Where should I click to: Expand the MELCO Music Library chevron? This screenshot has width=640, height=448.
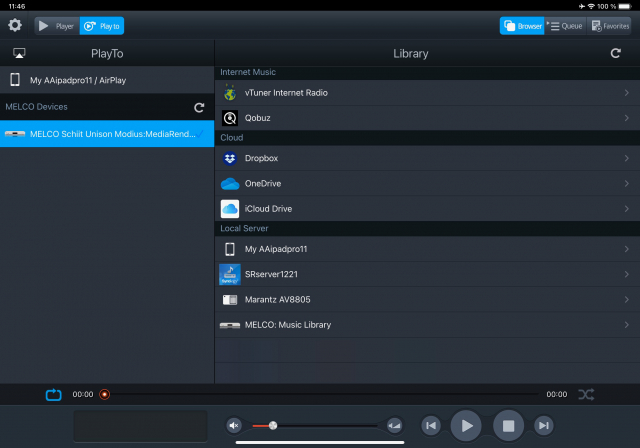pyautogui.click(x=627, y=325)
